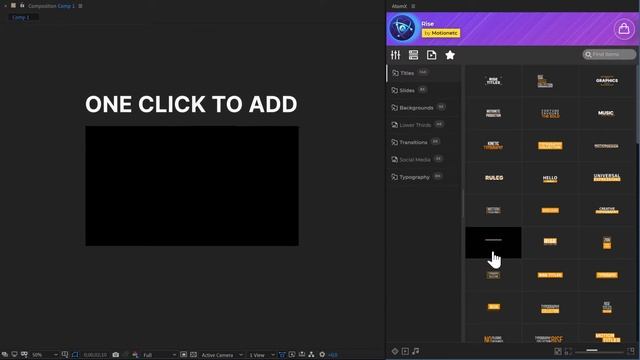Screen dimensions: 640x360
Task: Select the Titles category
Action: point(424,73)
